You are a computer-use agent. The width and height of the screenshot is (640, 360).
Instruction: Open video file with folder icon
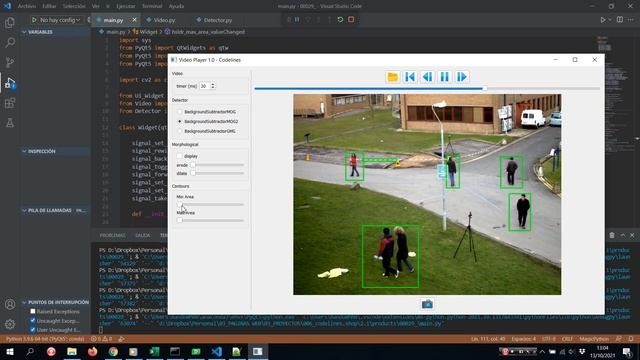(393, 77)
